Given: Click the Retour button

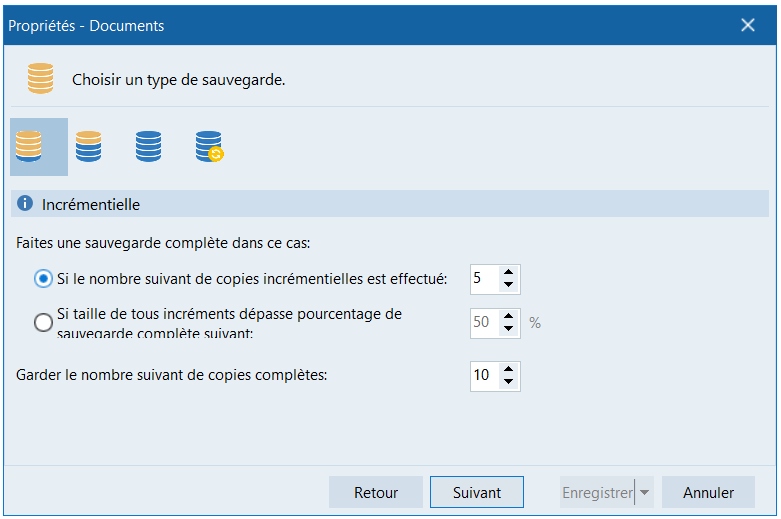Looking at the screenshot, I should (x=376, y=493).
